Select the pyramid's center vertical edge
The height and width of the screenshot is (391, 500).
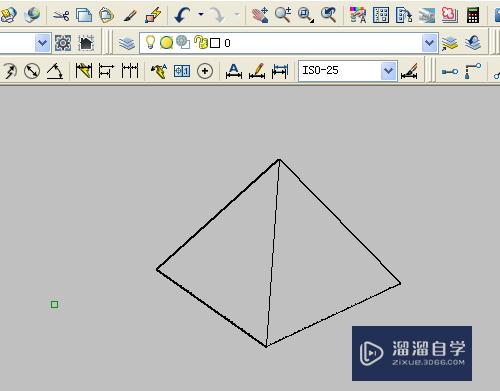[273, 253]
